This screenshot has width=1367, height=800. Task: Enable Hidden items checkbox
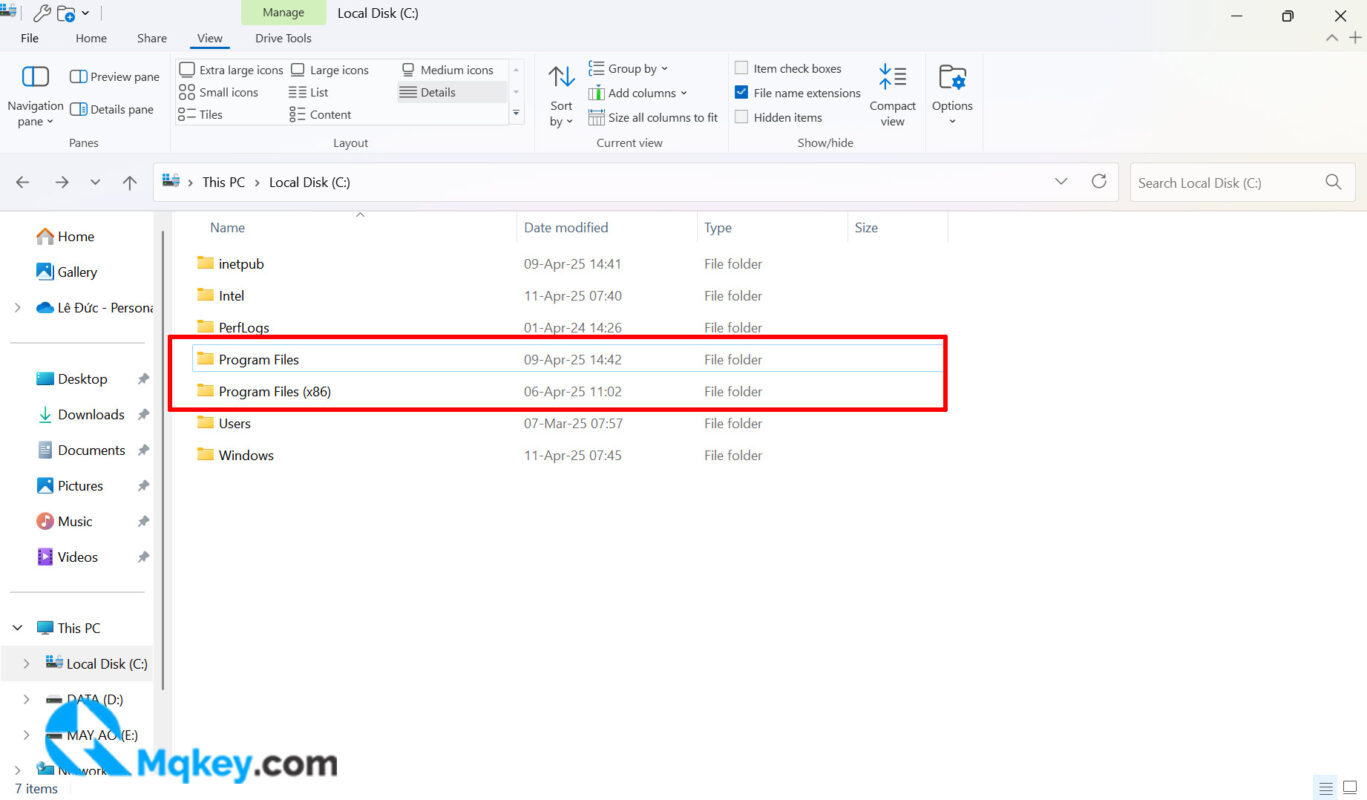741,117
